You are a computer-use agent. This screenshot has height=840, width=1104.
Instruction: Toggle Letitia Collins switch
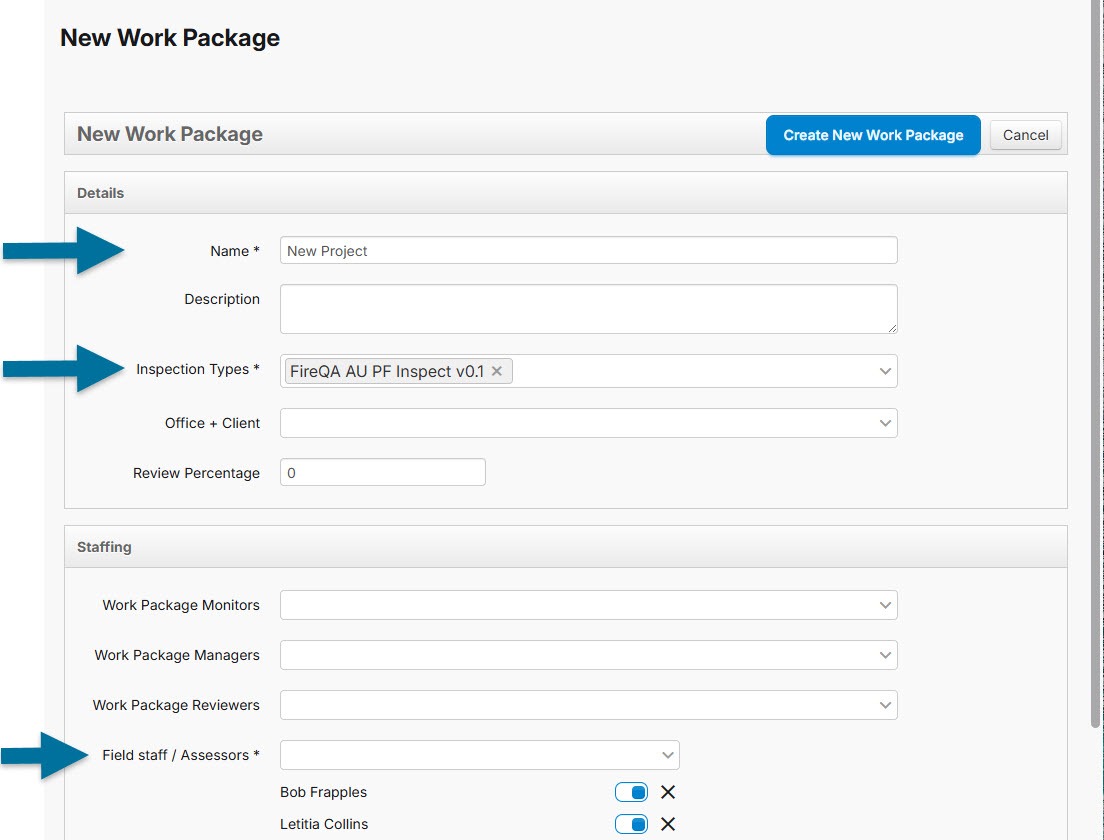631,824
